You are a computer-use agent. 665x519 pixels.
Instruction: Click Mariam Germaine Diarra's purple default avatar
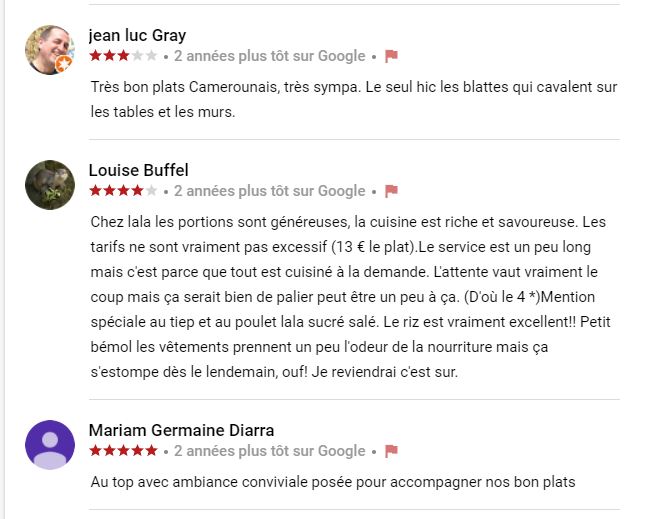pos(50,445)
